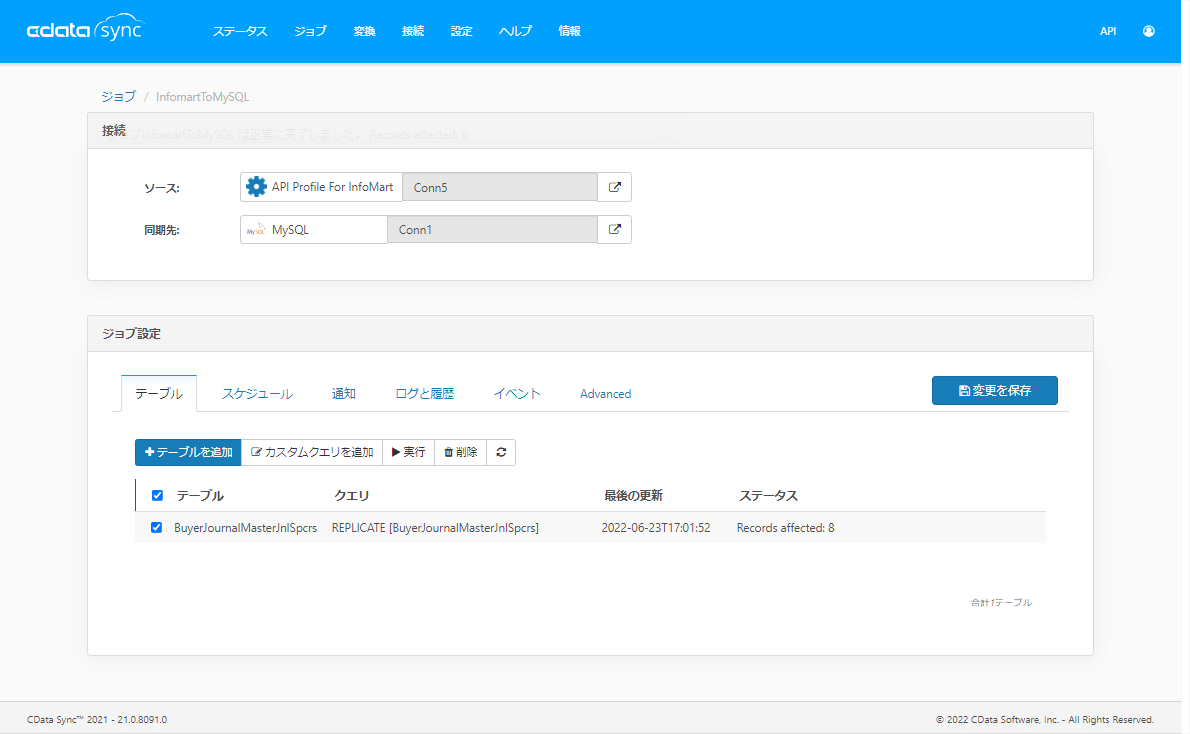Viewport: 1190px width, 734px height.
Task: Select the API Profile For InfoMart source
Action: click(321, 187)
